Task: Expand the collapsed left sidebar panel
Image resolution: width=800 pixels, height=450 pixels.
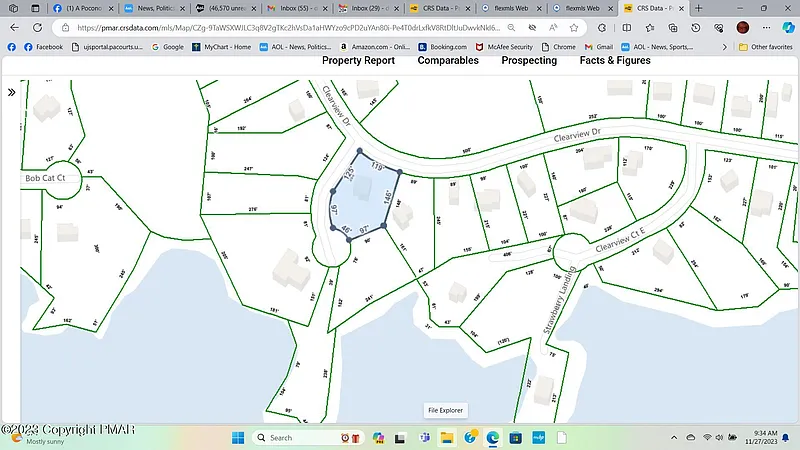Action: pyautogui.click(x=11, y=91)
